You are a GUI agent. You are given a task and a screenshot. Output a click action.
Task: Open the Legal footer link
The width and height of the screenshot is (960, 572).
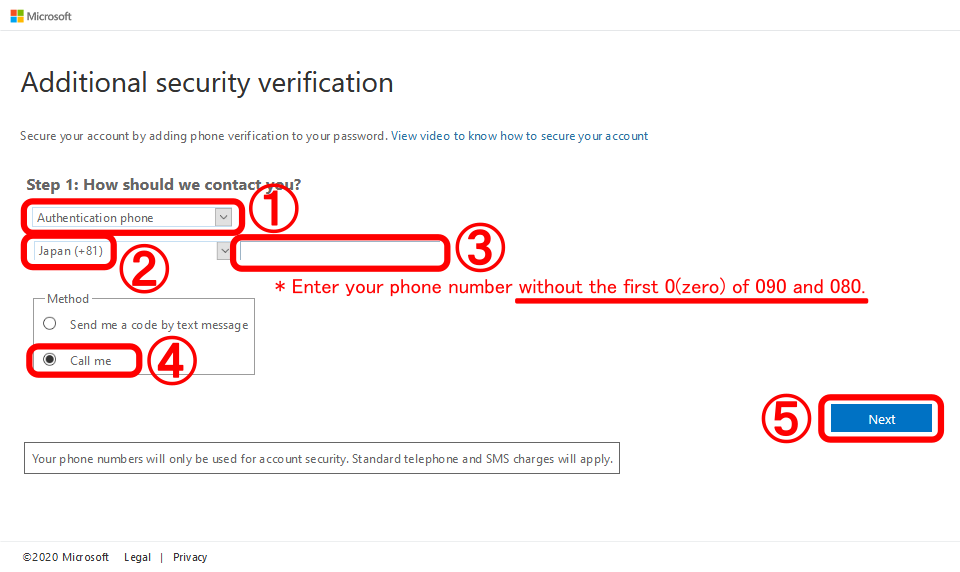click(137, 557)
